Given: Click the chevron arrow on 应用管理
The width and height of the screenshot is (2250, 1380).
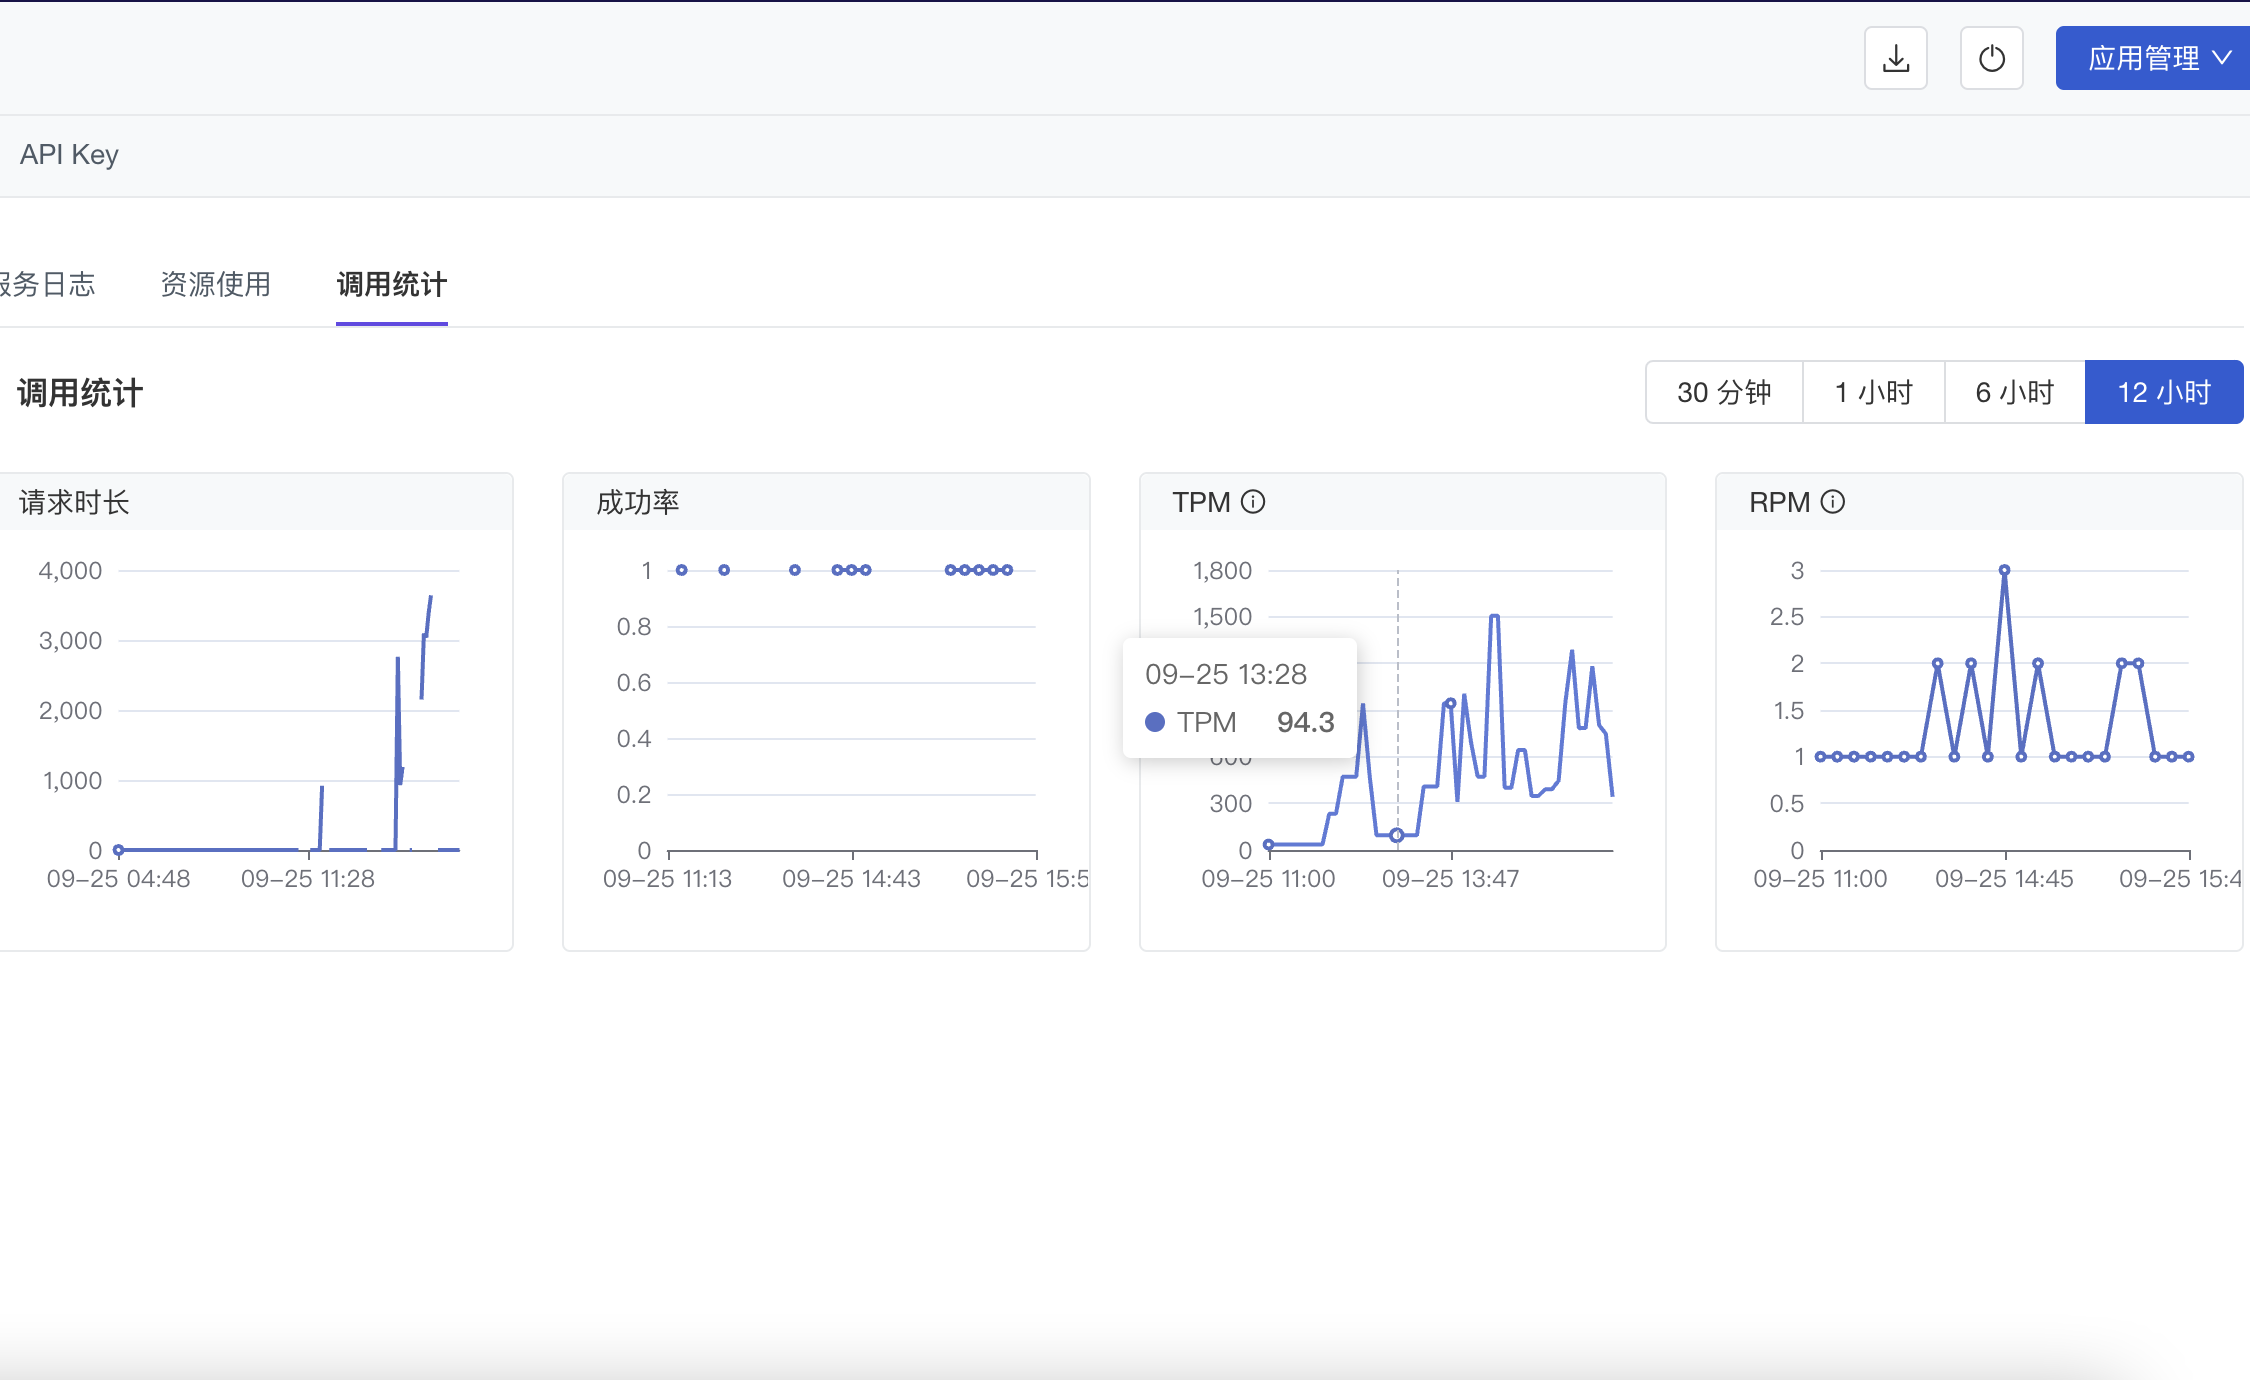Looking at the screenshot, I should 2222,58.
